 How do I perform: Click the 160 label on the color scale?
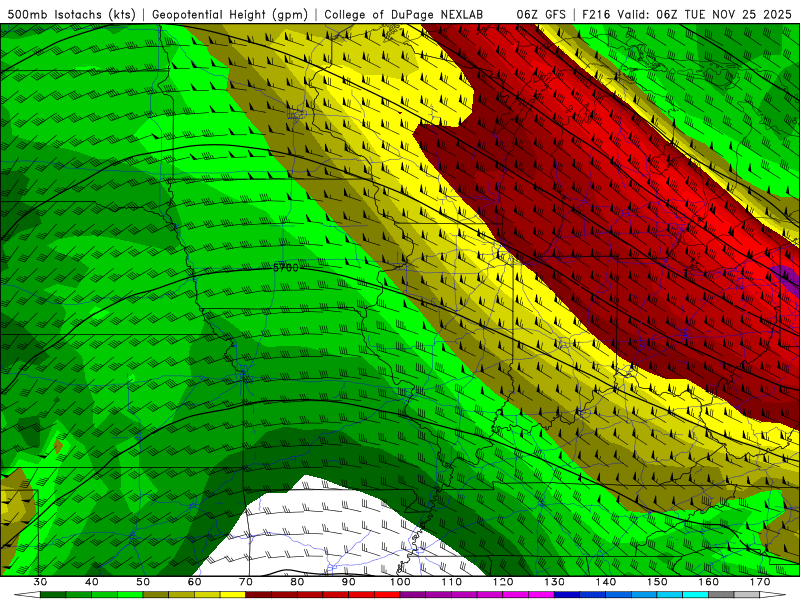click(x=709, y=582)
